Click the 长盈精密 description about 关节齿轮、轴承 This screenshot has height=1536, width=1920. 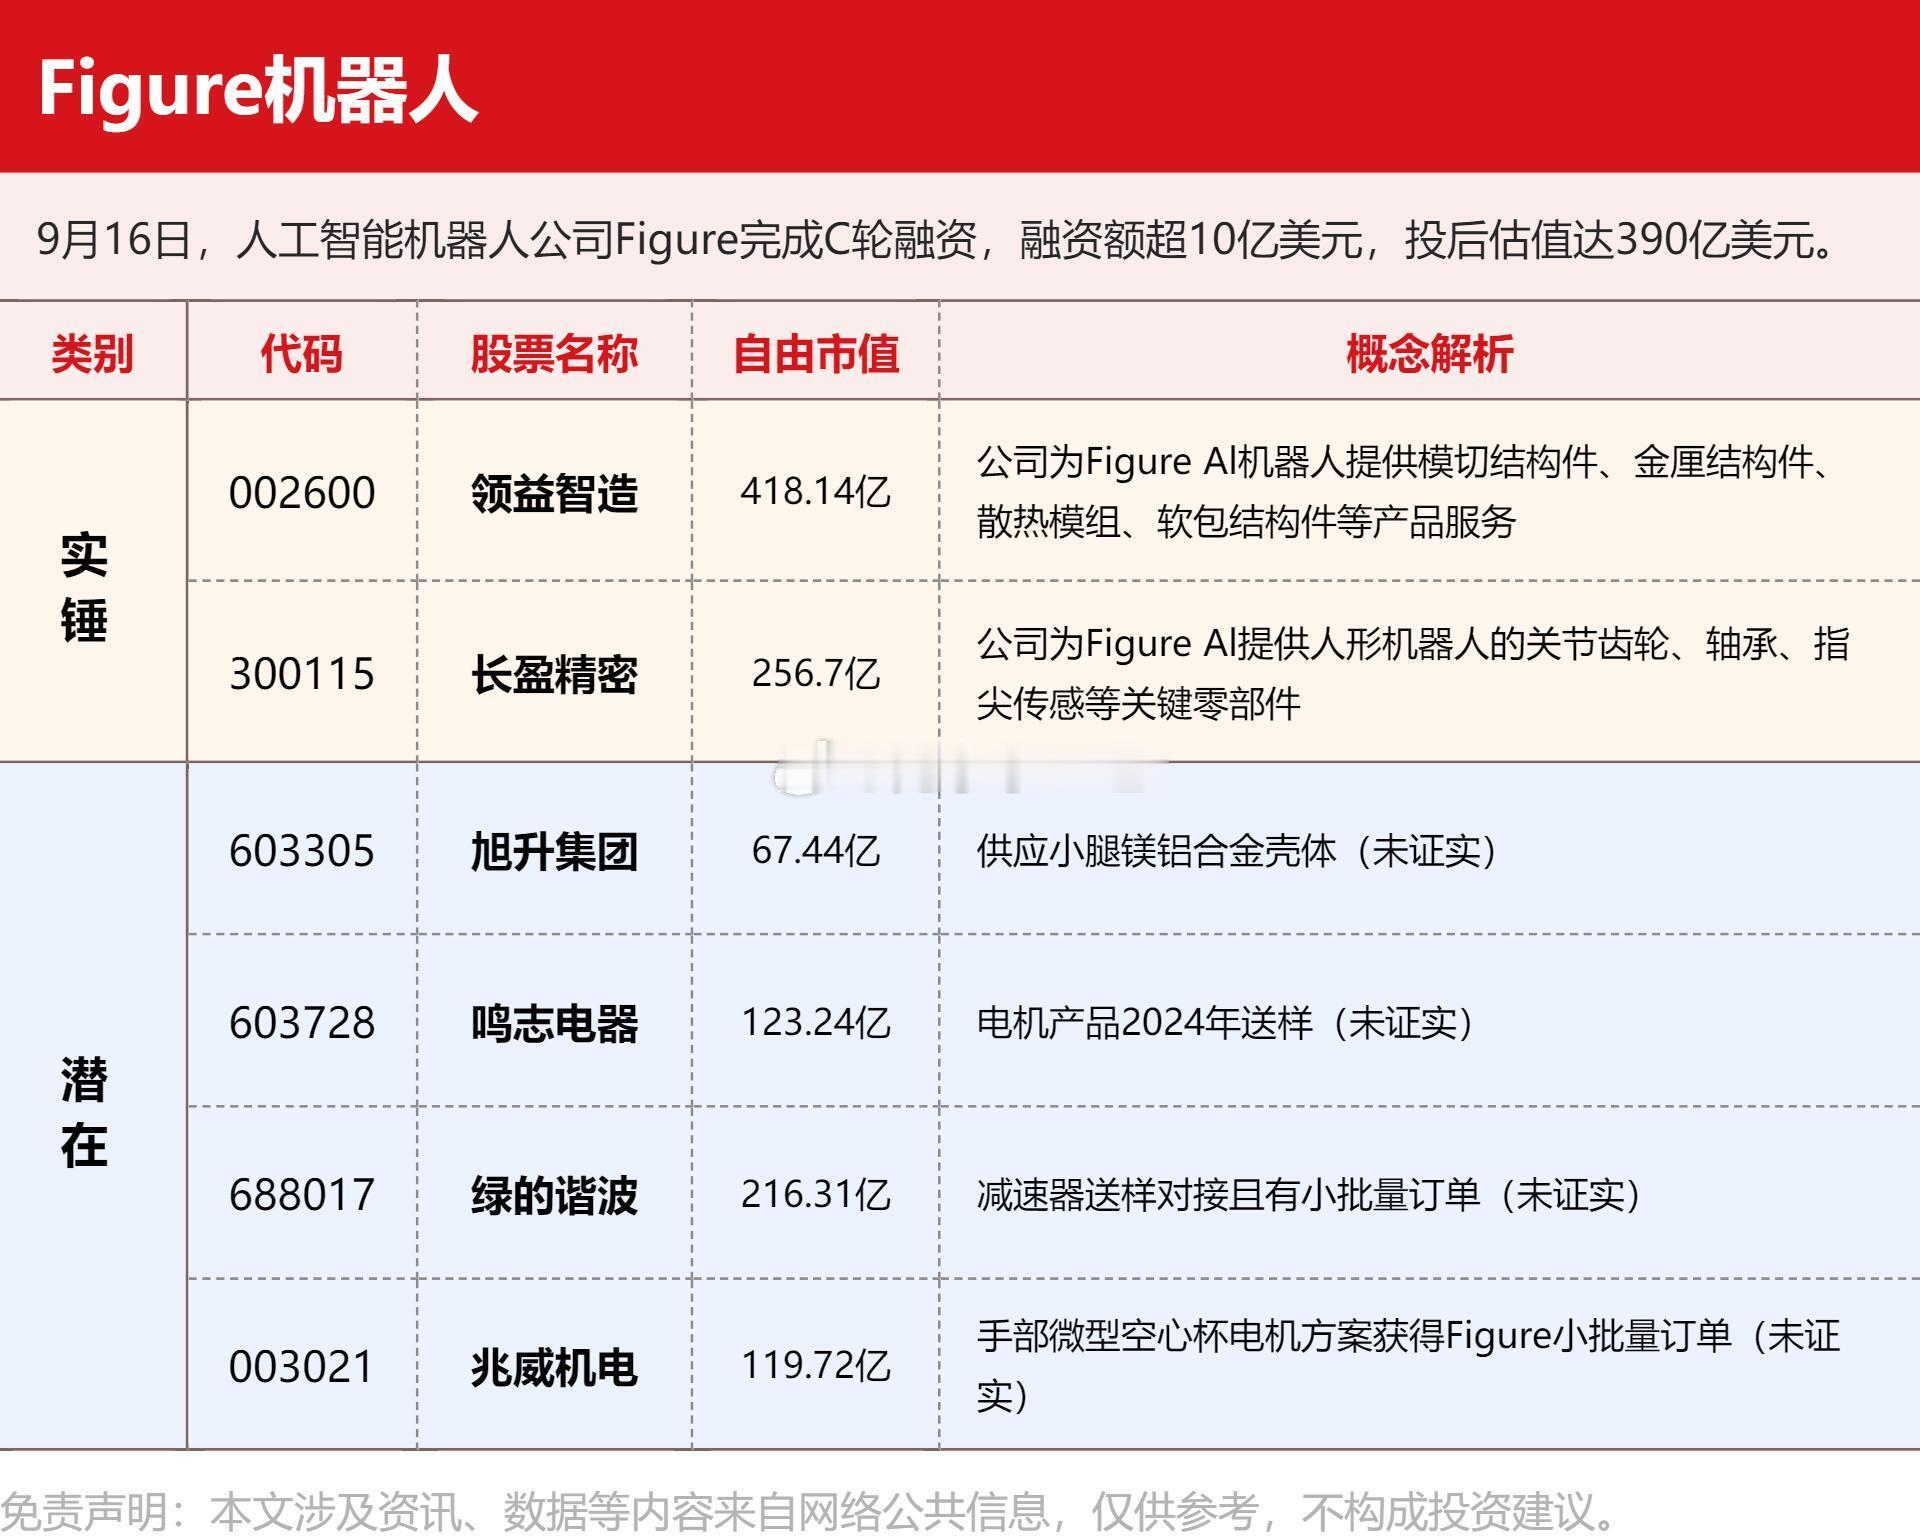coord(1413,673)
